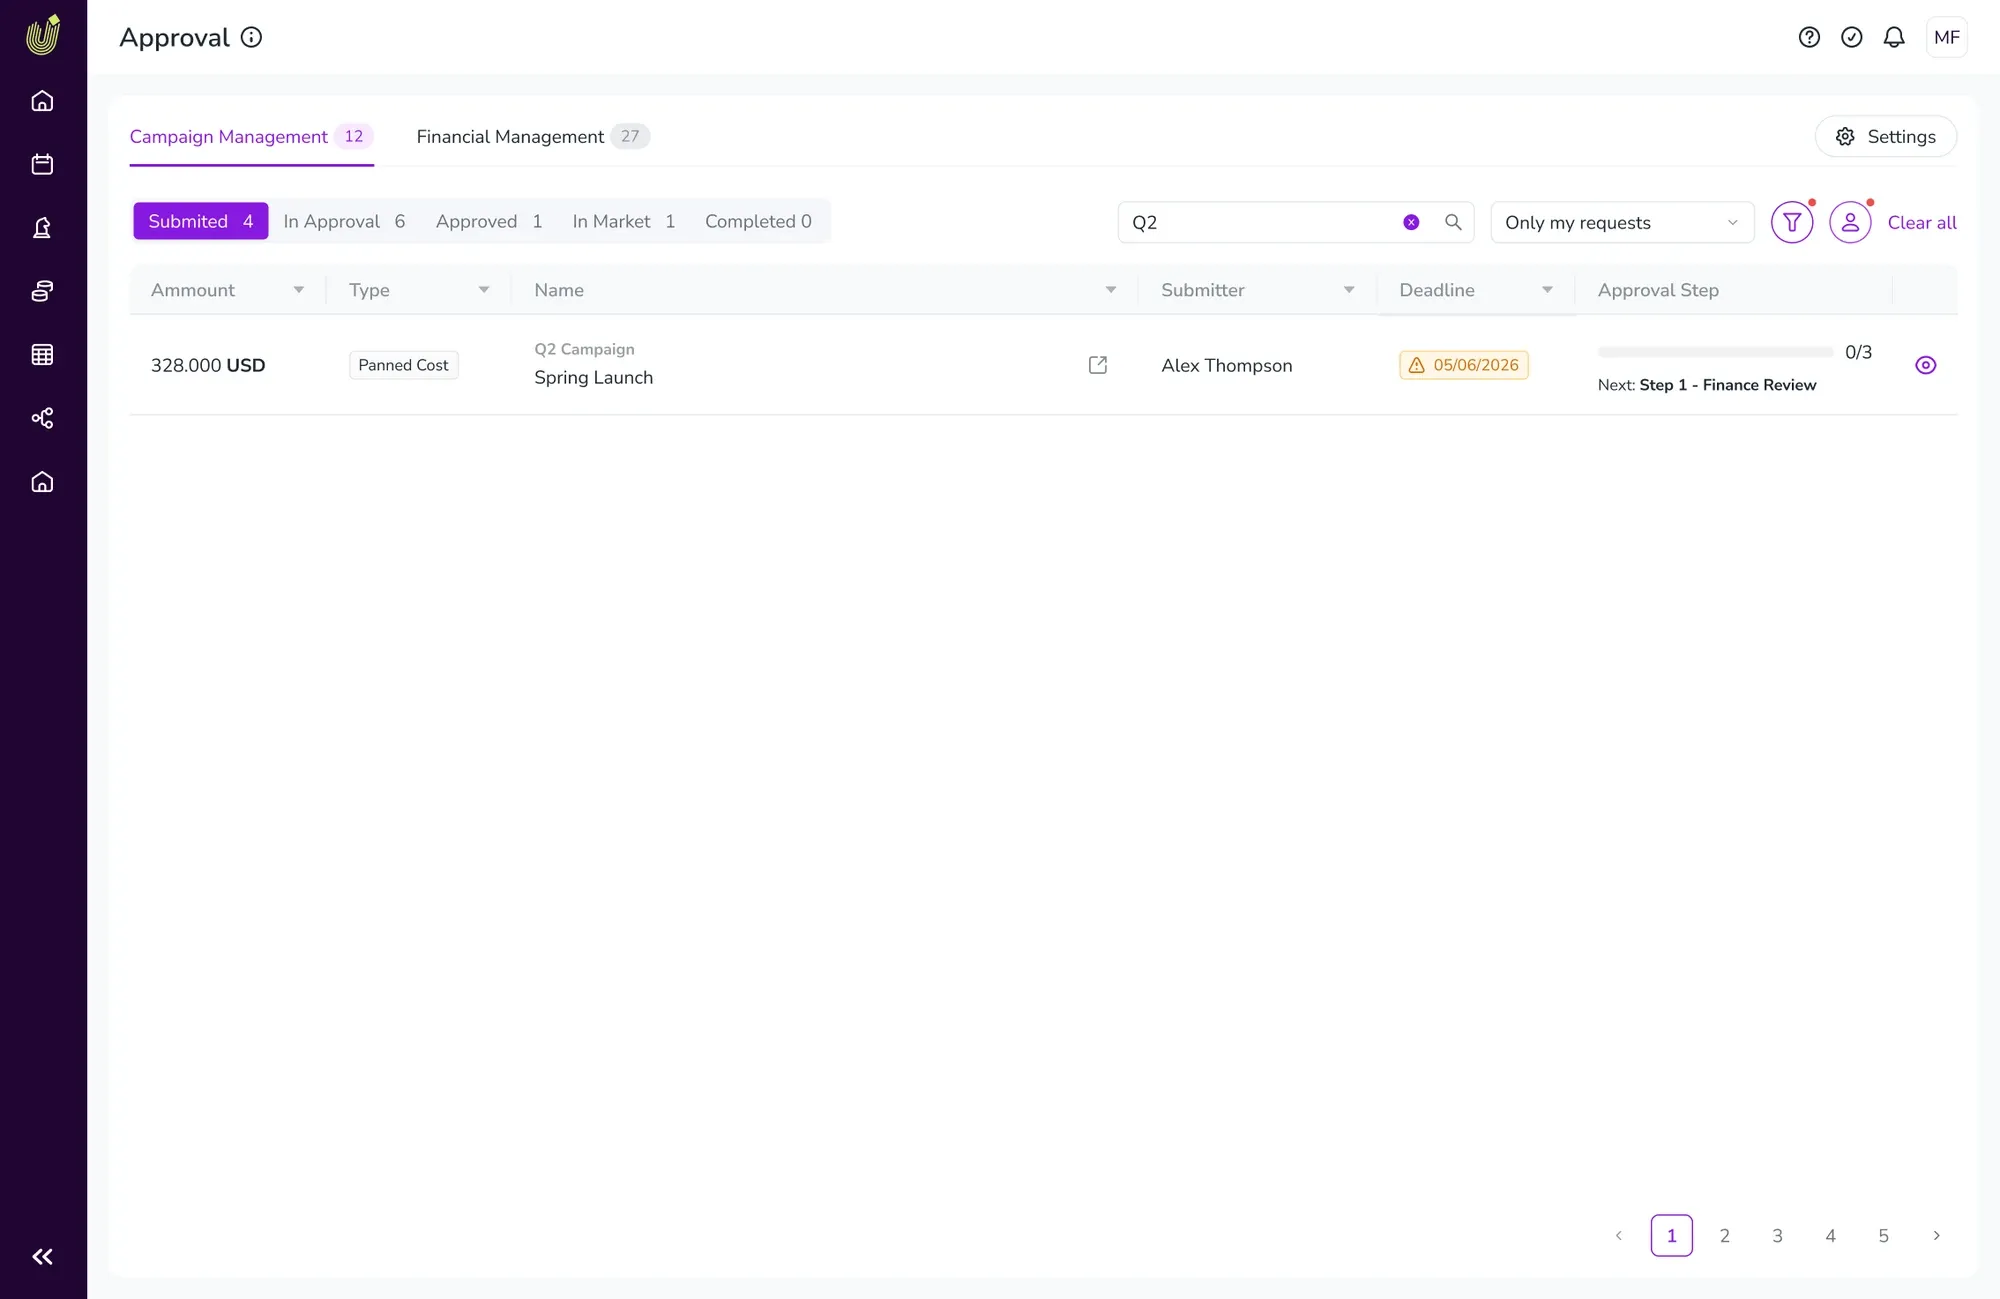Go to page 1
The height and width of the screenshot is (1299, 2000).
pos(1671,1235)
